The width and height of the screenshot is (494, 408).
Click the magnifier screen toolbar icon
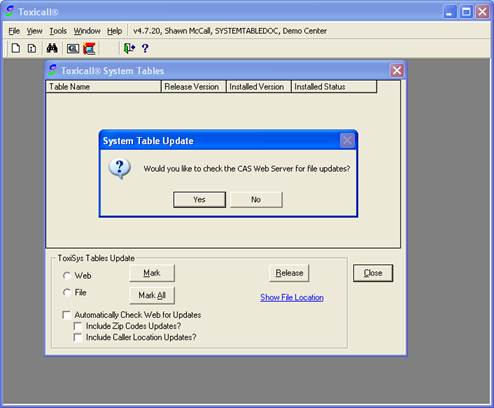73,49
